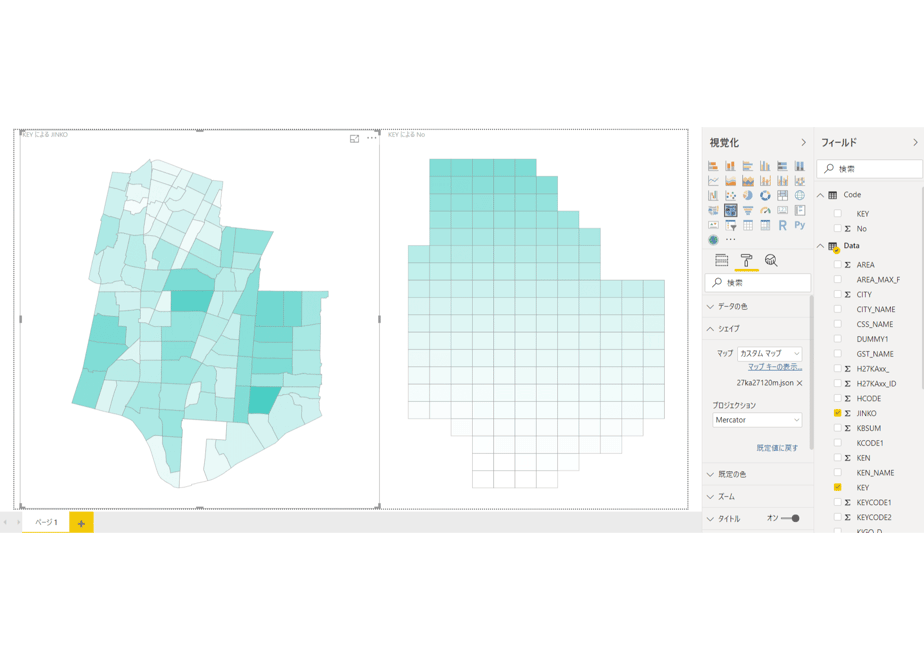Expand the データの色 section
The width and height of the screenshot is (924, 660).
pos(757,306)
